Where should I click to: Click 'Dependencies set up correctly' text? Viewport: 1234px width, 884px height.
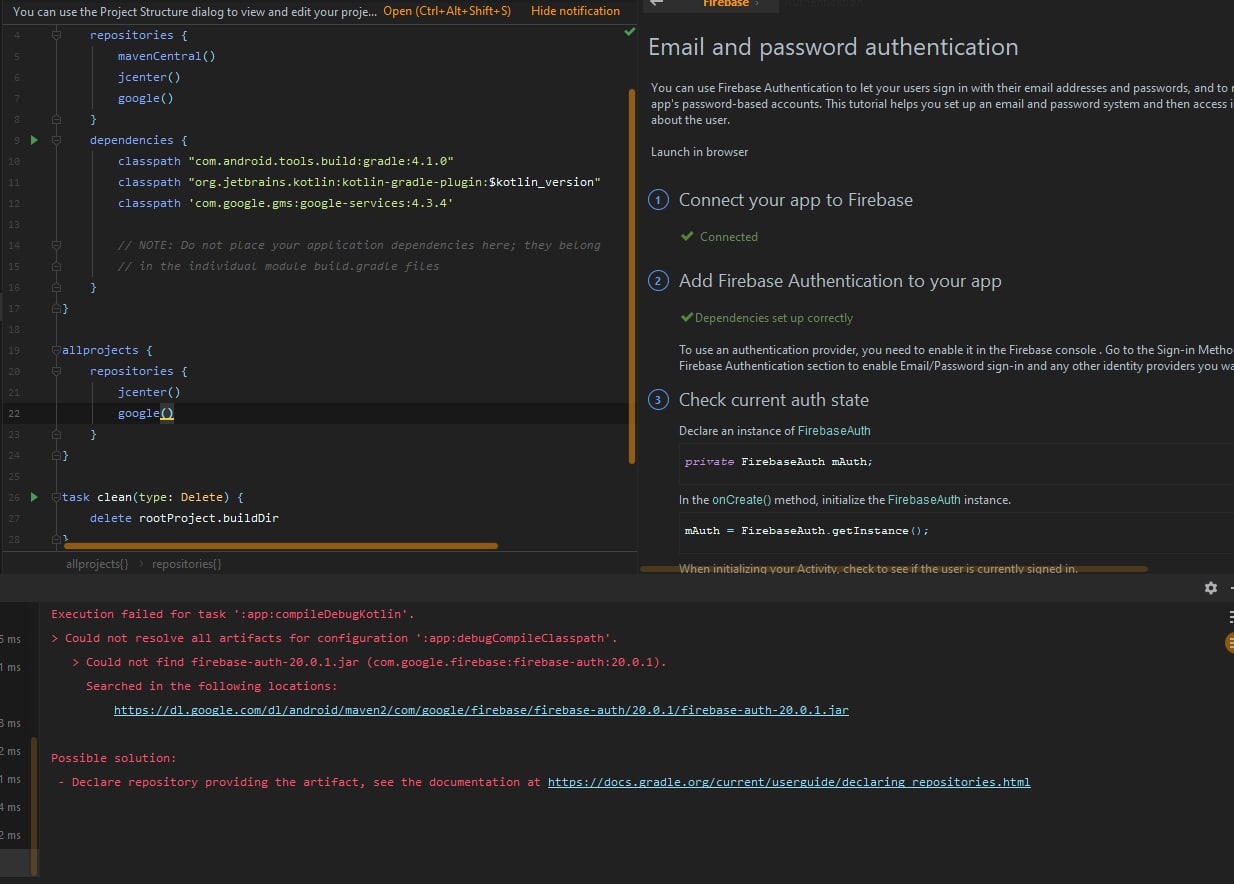click(x=774, y=318)
